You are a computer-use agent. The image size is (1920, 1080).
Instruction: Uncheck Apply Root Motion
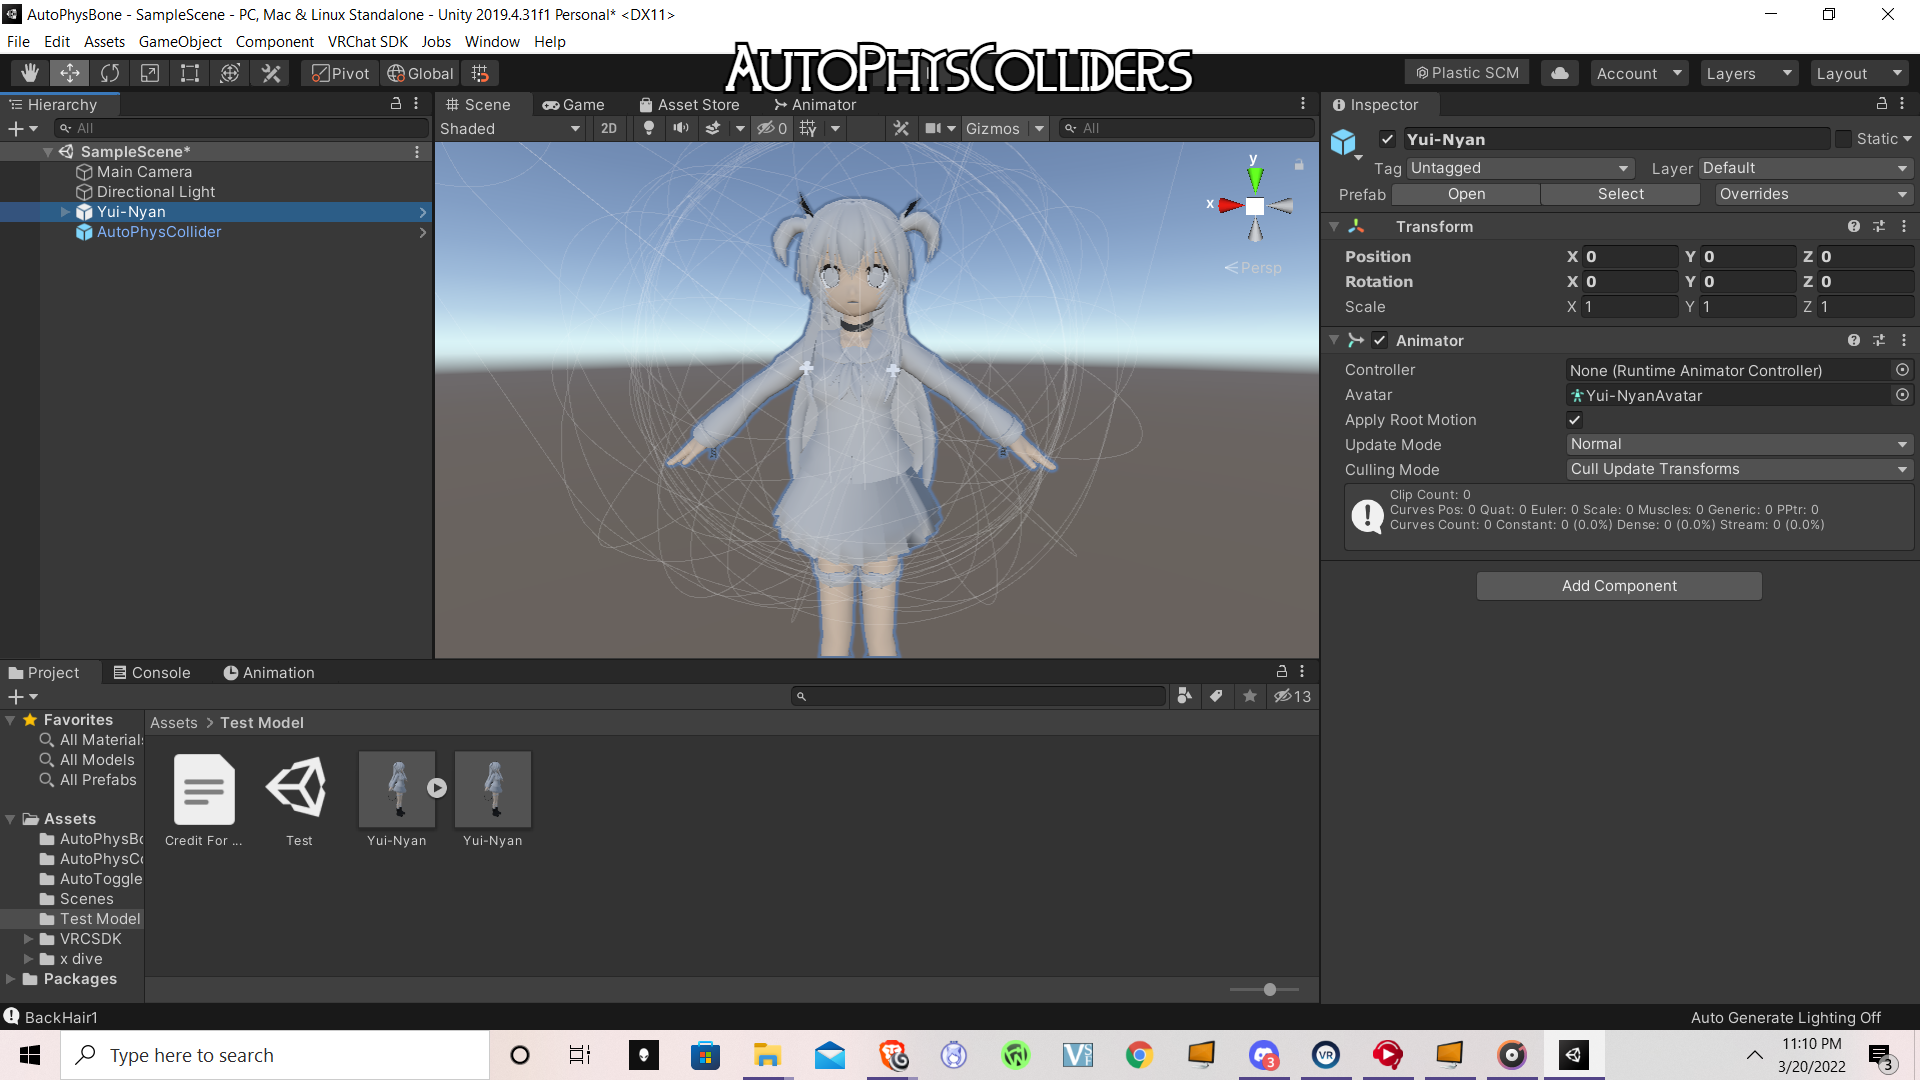point(1575,420)
